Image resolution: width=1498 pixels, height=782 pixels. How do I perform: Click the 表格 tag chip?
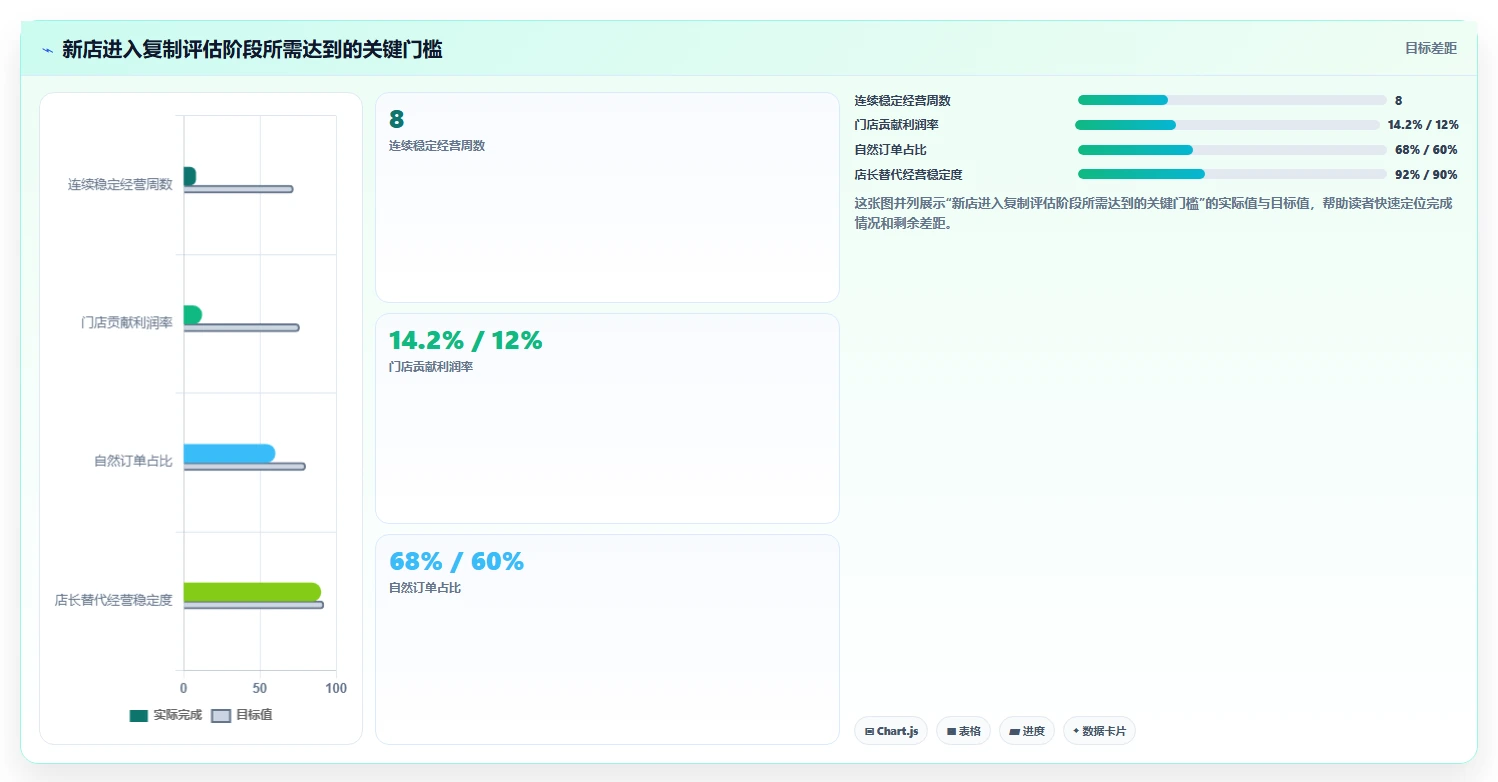[964, 731]
